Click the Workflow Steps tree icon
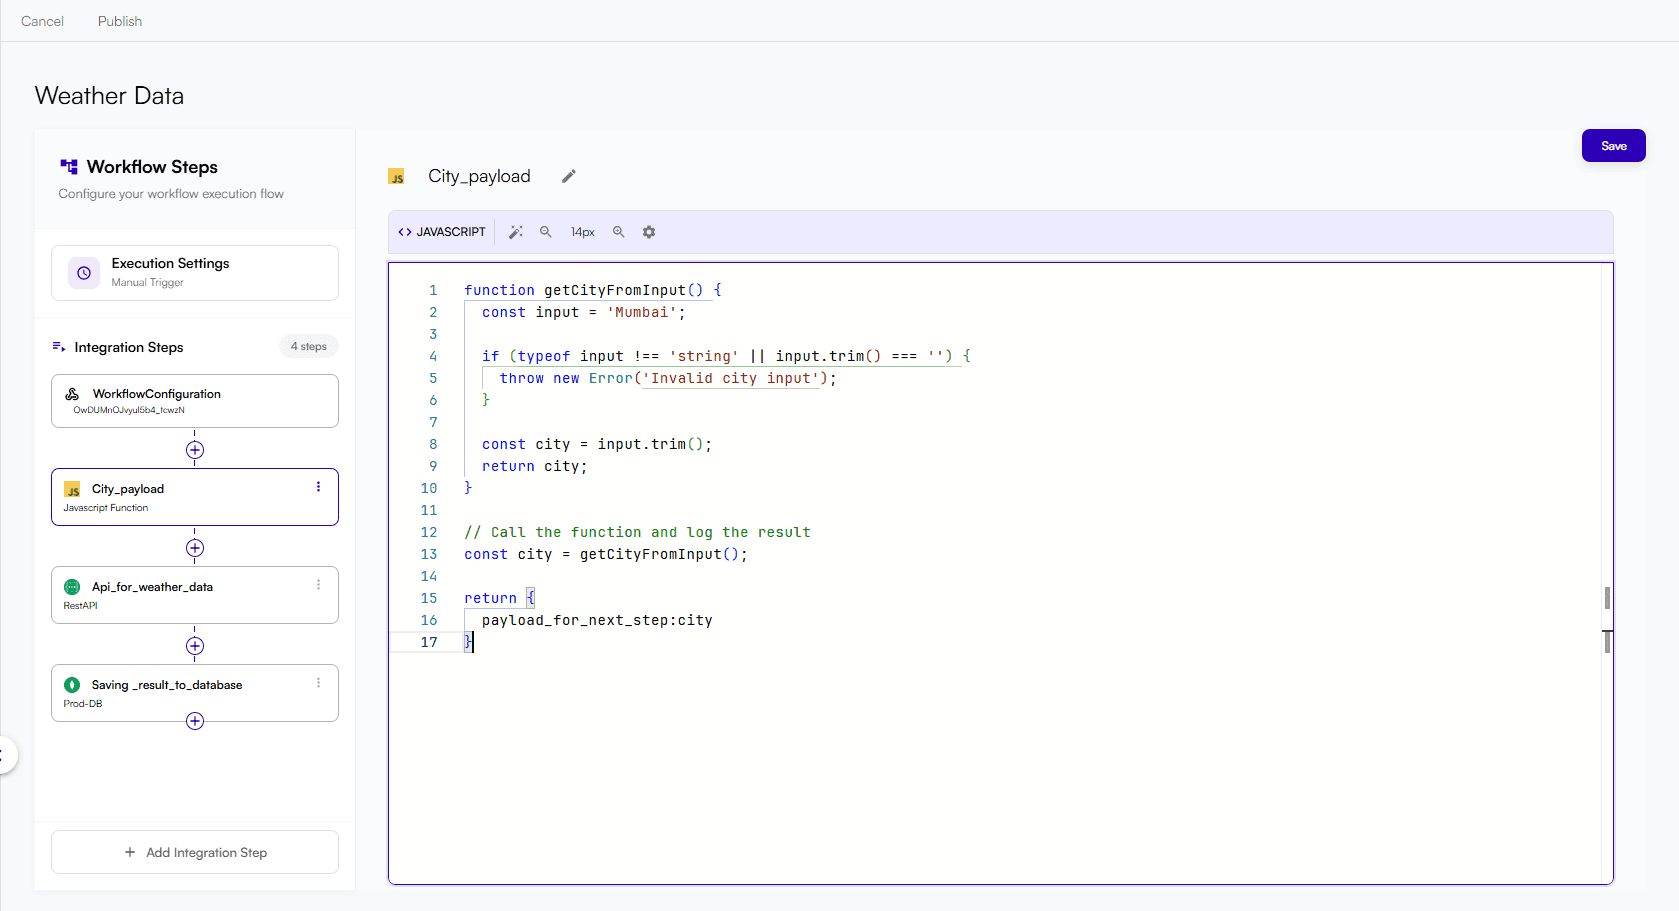This screenshot has width=1679, height=911. (x=67, y=166)
